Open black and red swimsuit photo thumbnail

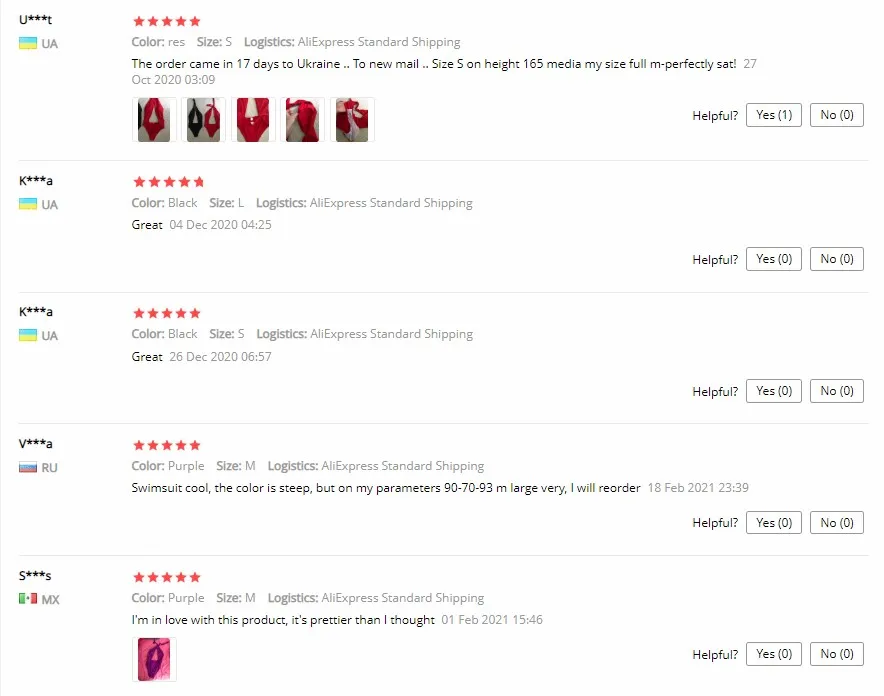click(x=204, y=119)
